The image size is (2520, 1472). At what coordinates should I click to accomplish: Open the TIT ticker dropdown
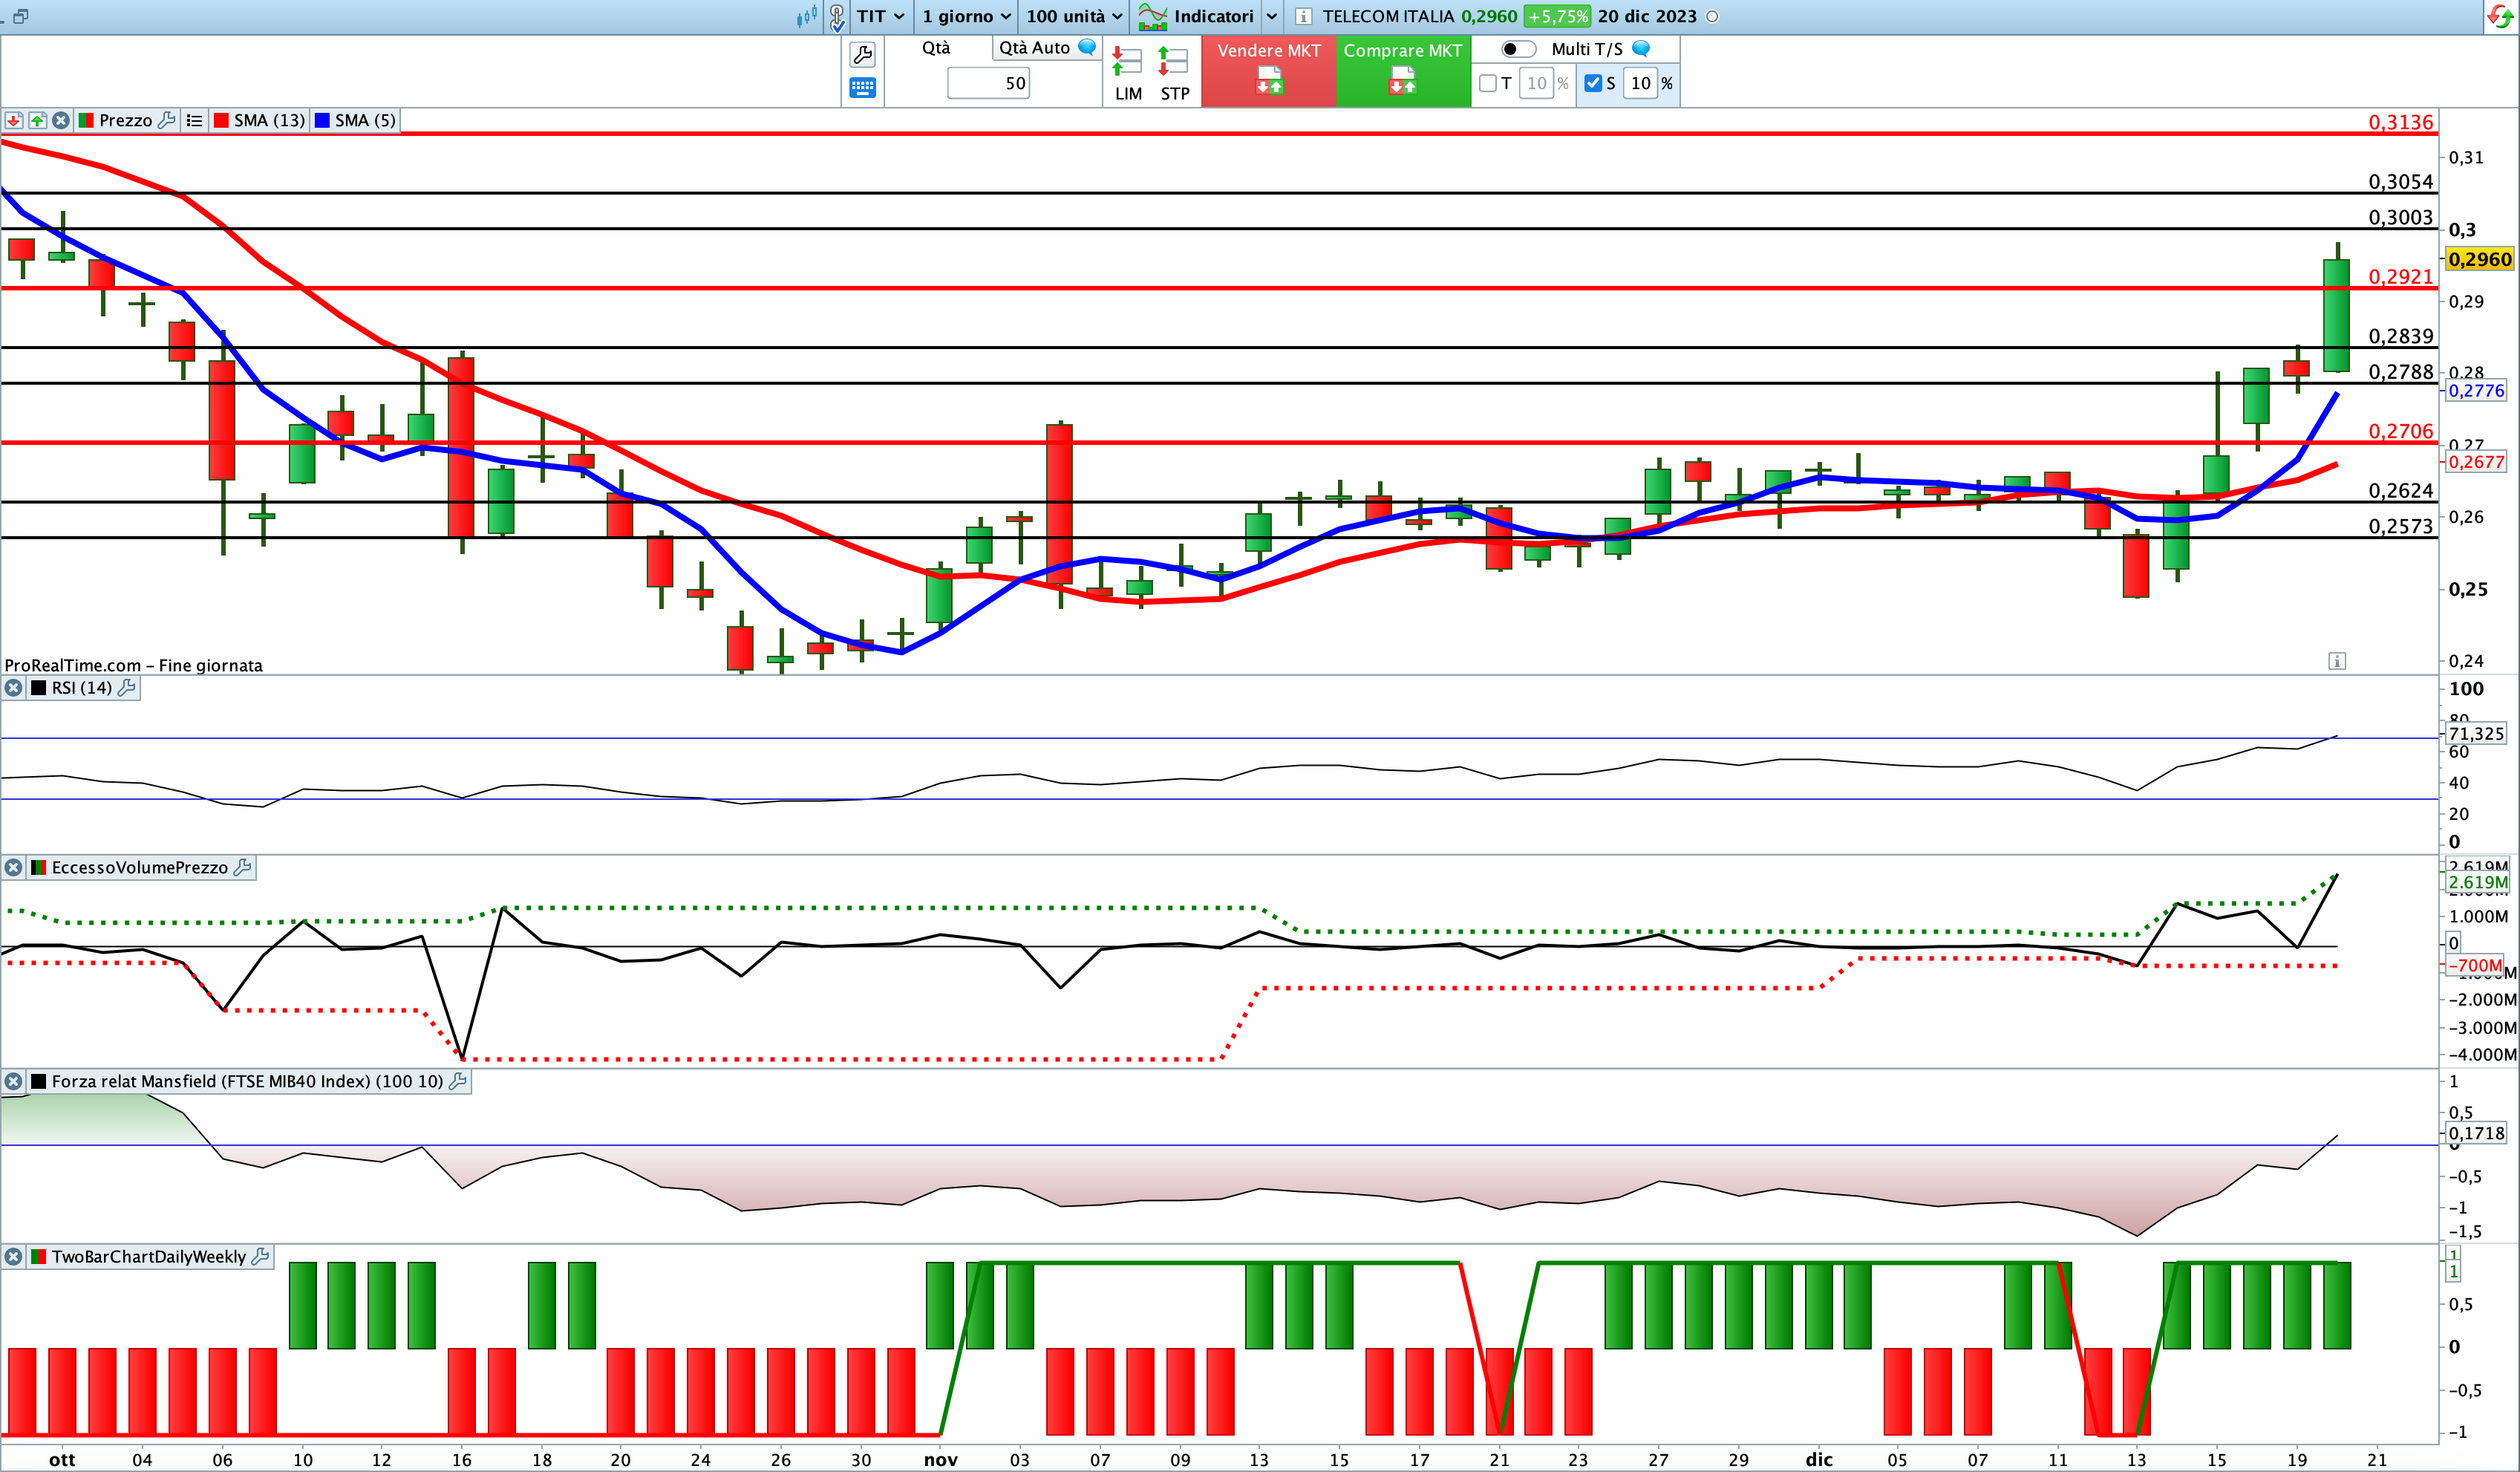click(880, 17)
